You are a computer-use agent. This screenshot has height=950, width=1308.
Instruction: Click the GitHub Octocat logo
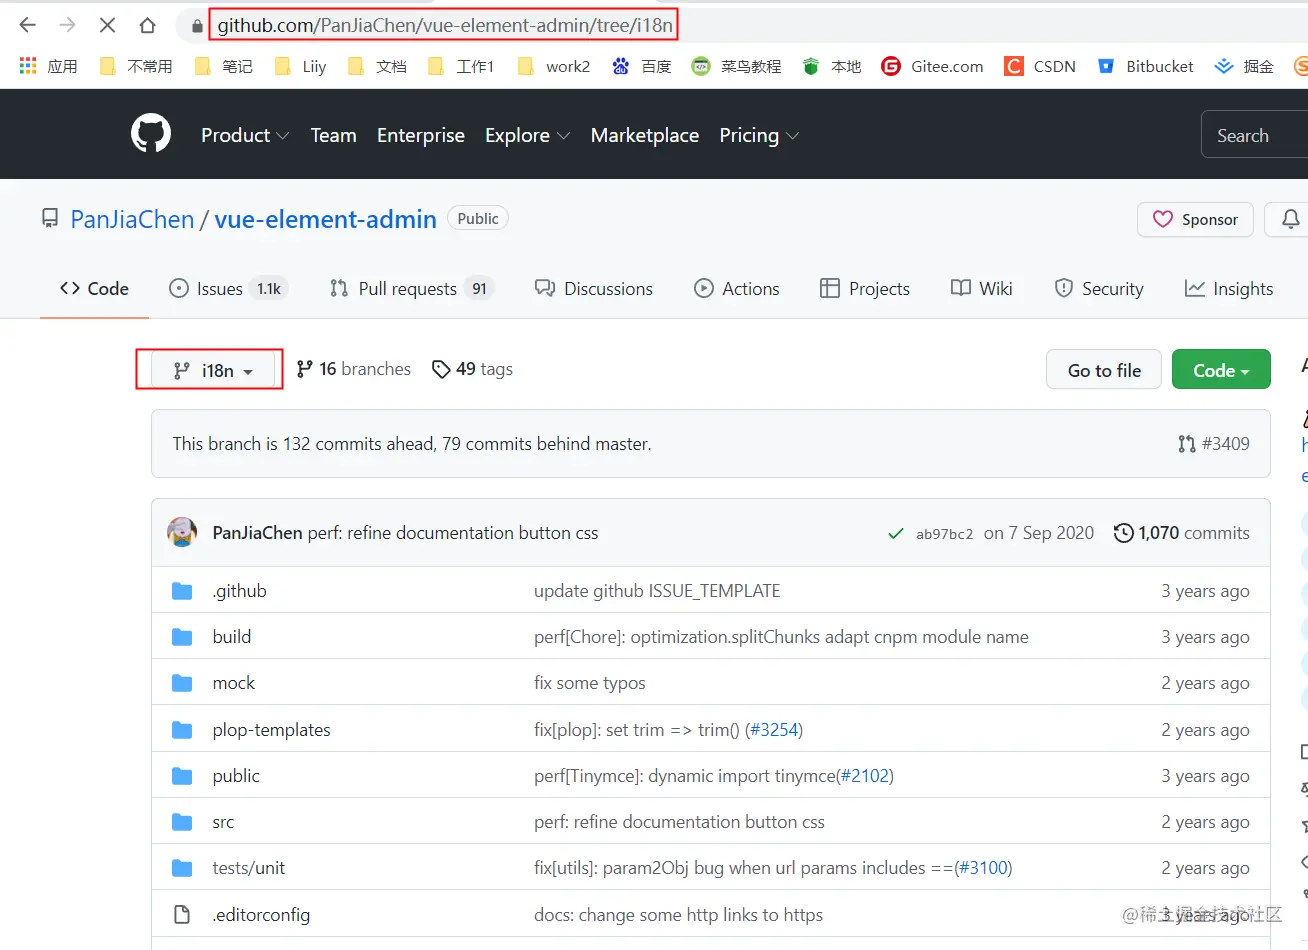(151, 134)
